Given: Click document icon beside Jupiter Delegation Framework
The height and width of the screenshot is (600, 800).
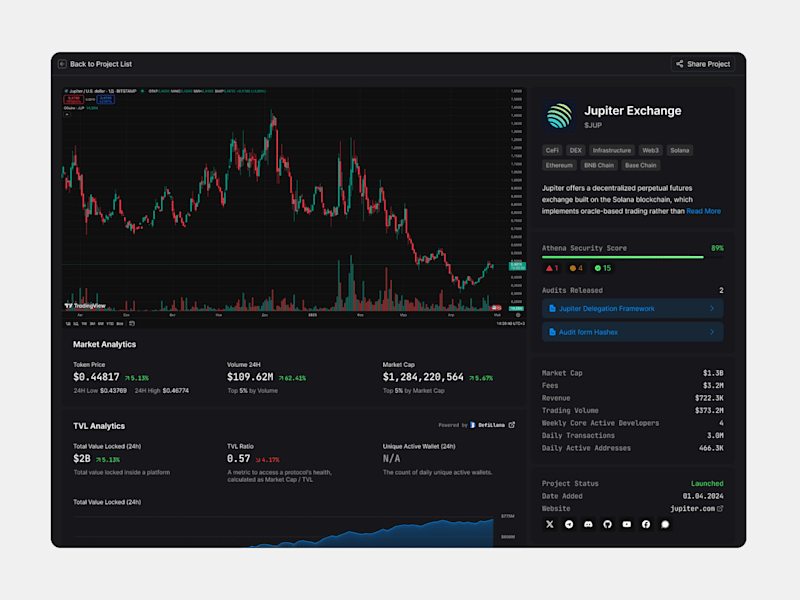Looking at the screenshot, I should (552, 309).
